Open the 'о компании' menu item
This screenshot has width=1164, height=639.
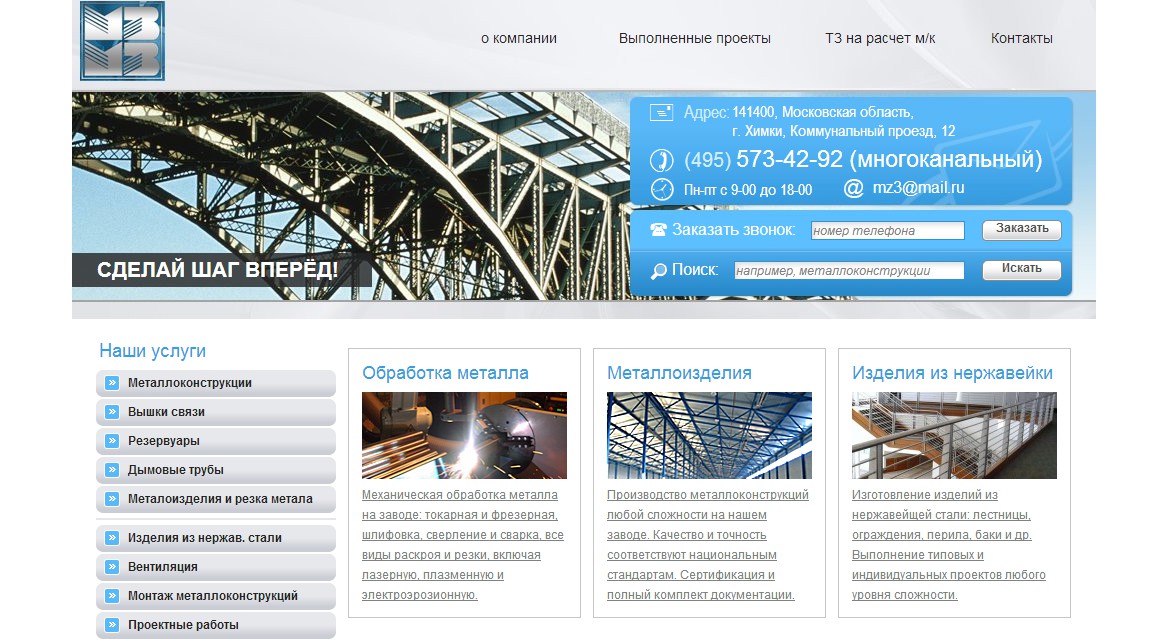[x=519, y=39]
